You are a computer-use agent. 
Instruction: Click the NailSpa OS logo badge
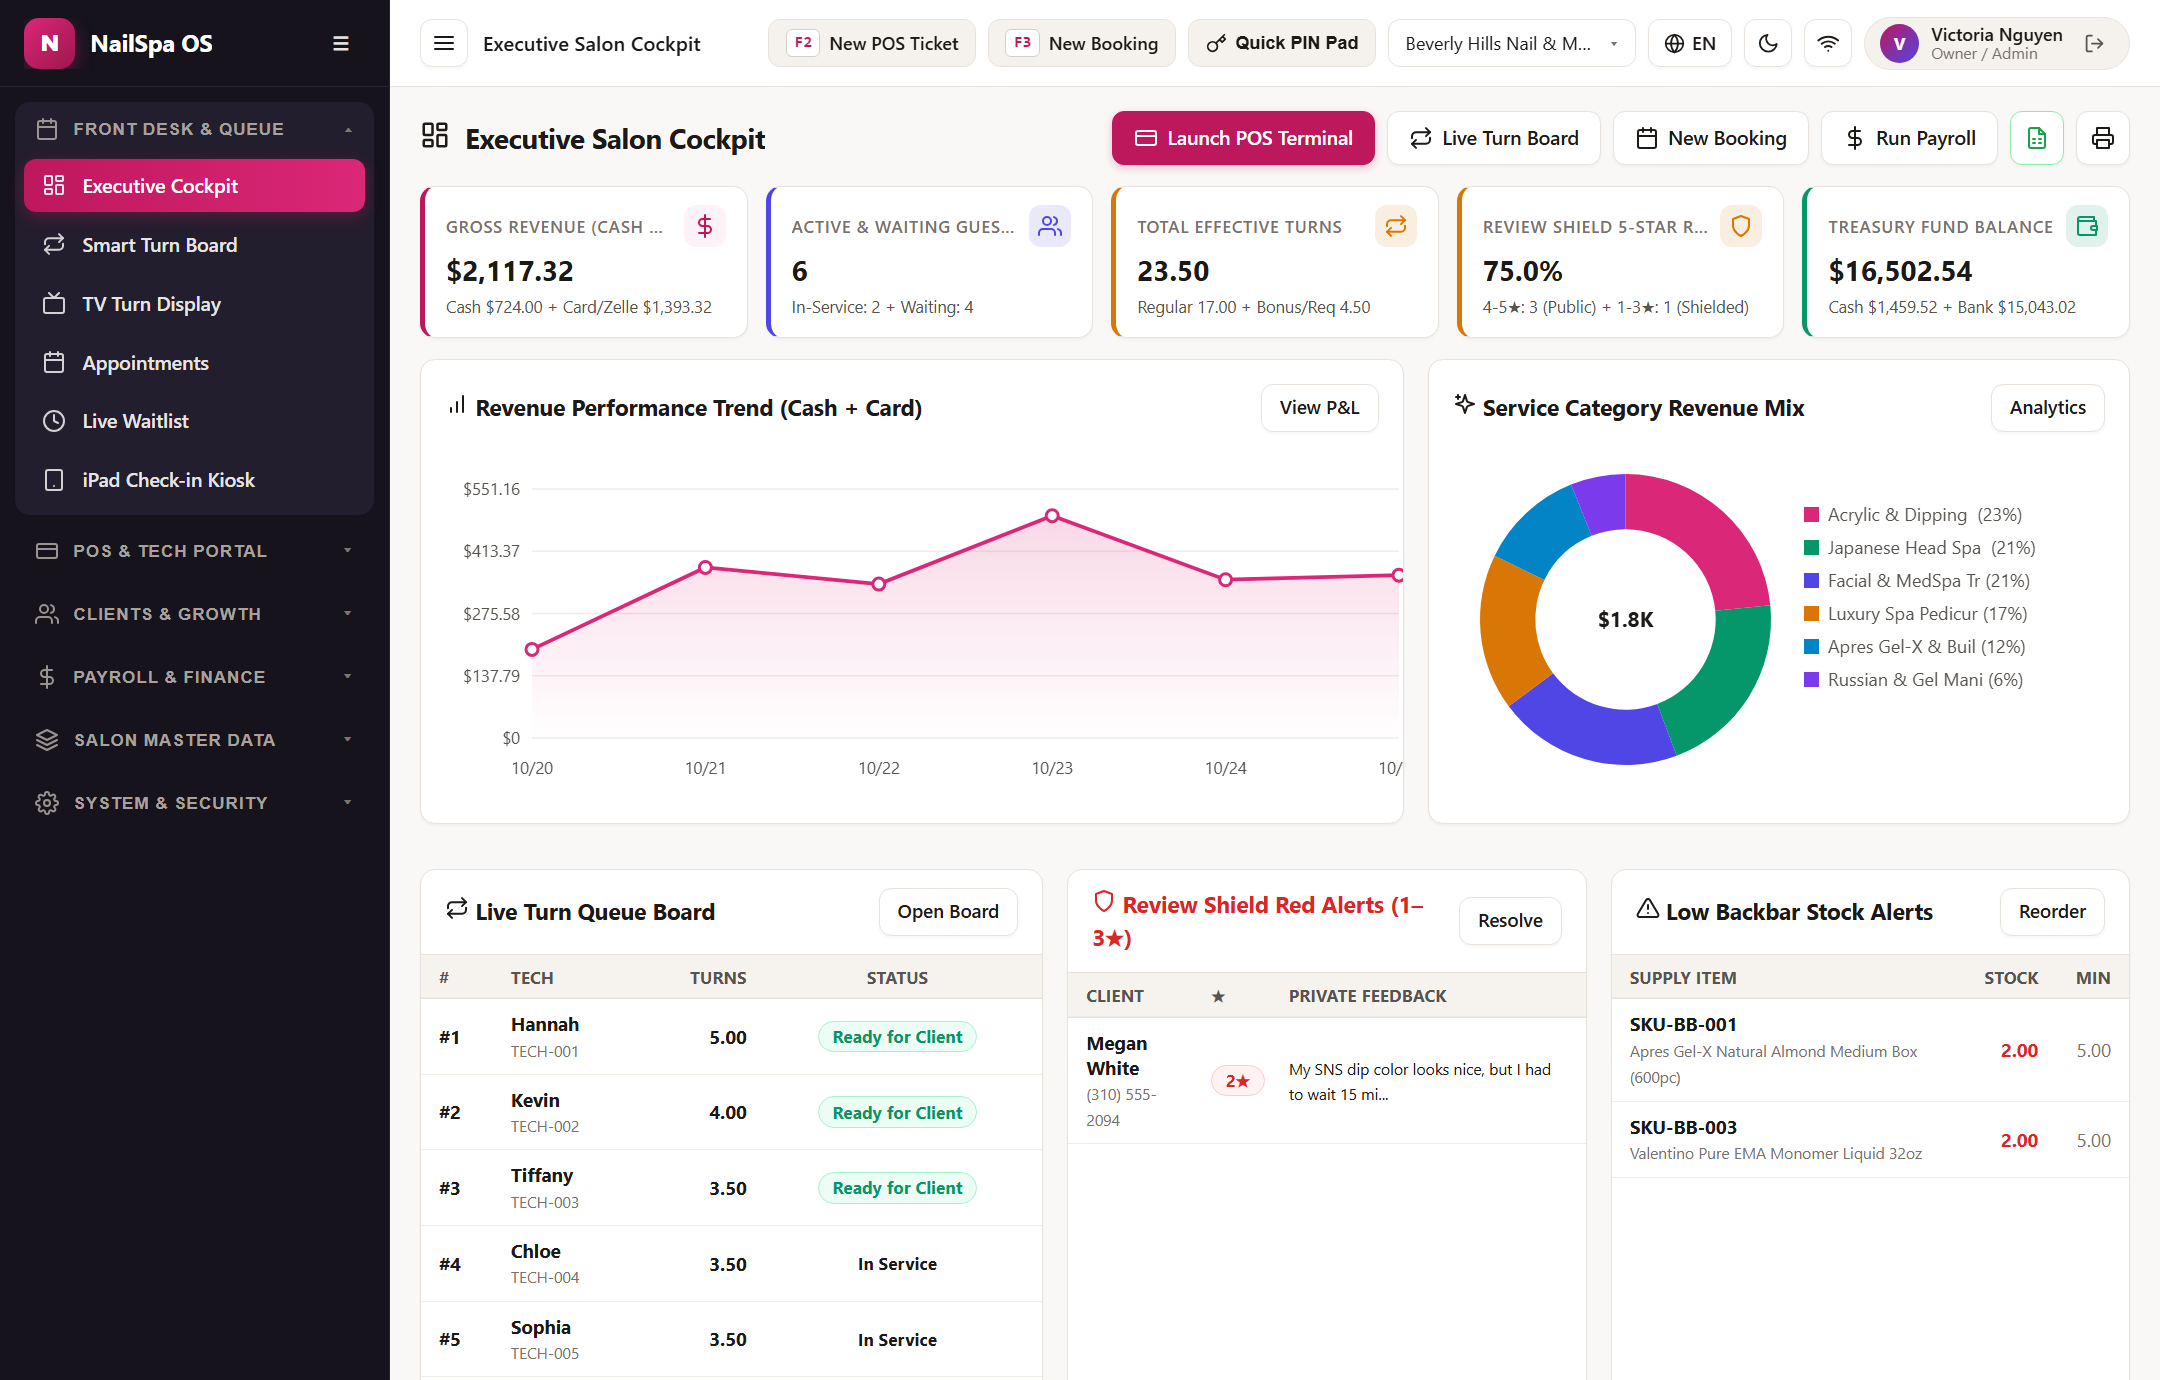[49, 44]
